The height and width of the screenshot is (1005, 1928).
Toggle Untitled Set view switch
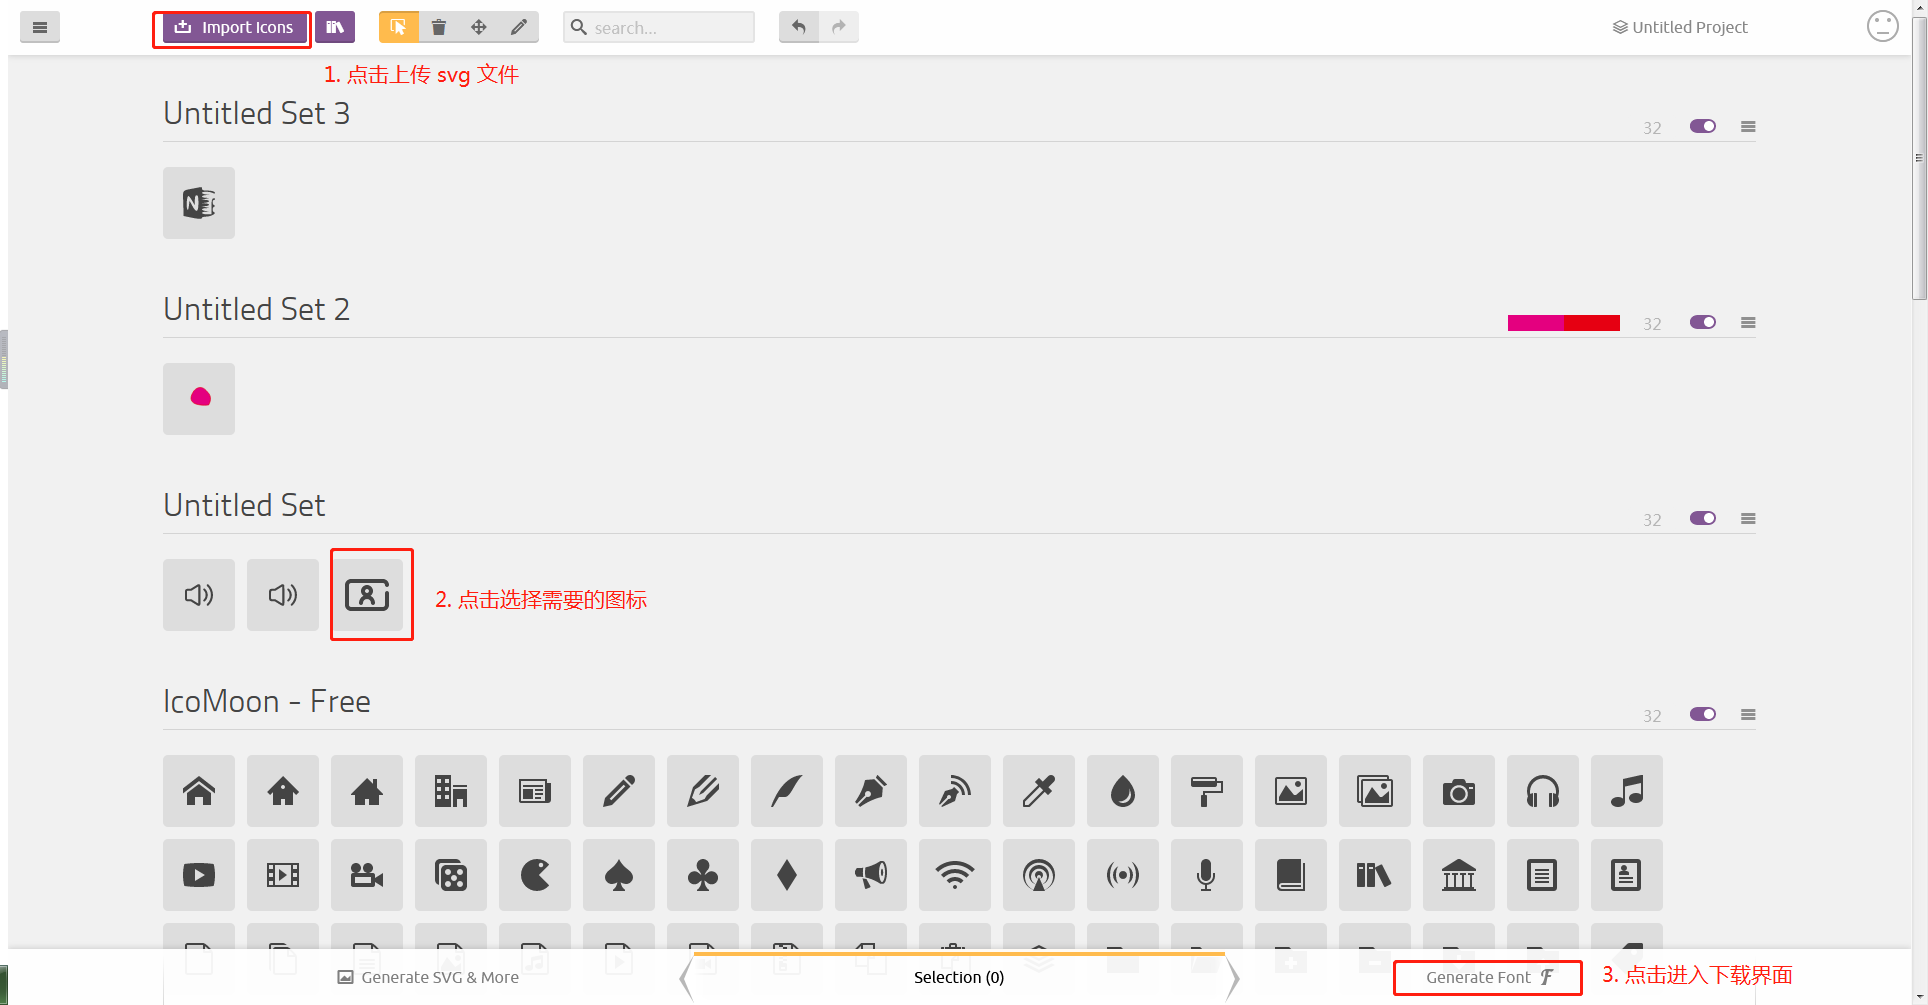1703,518
